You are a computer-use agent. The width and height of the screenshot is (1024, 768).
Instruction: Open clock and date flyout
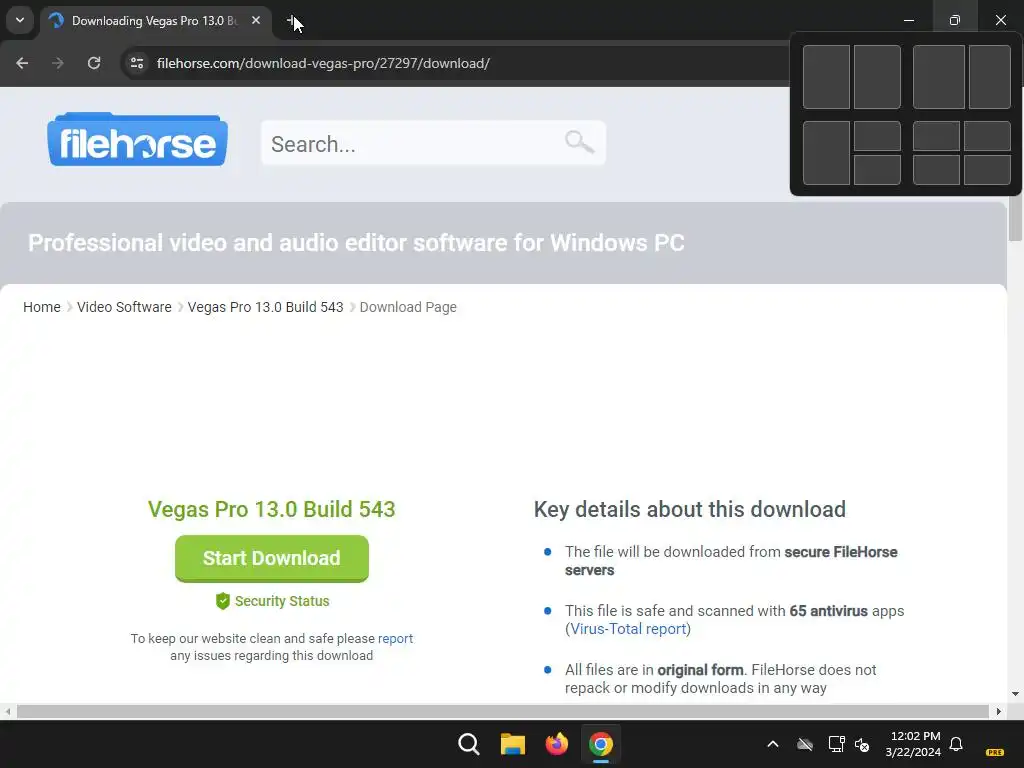pos(913,744)
